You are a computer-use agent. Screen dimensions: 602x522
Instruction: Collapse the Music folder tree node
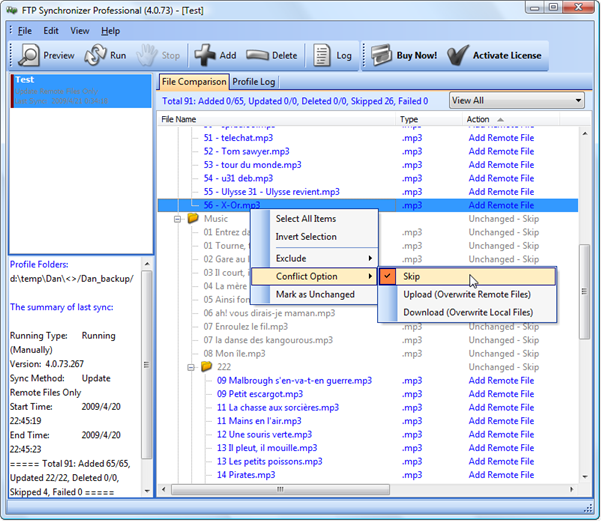tap(178, 218)
